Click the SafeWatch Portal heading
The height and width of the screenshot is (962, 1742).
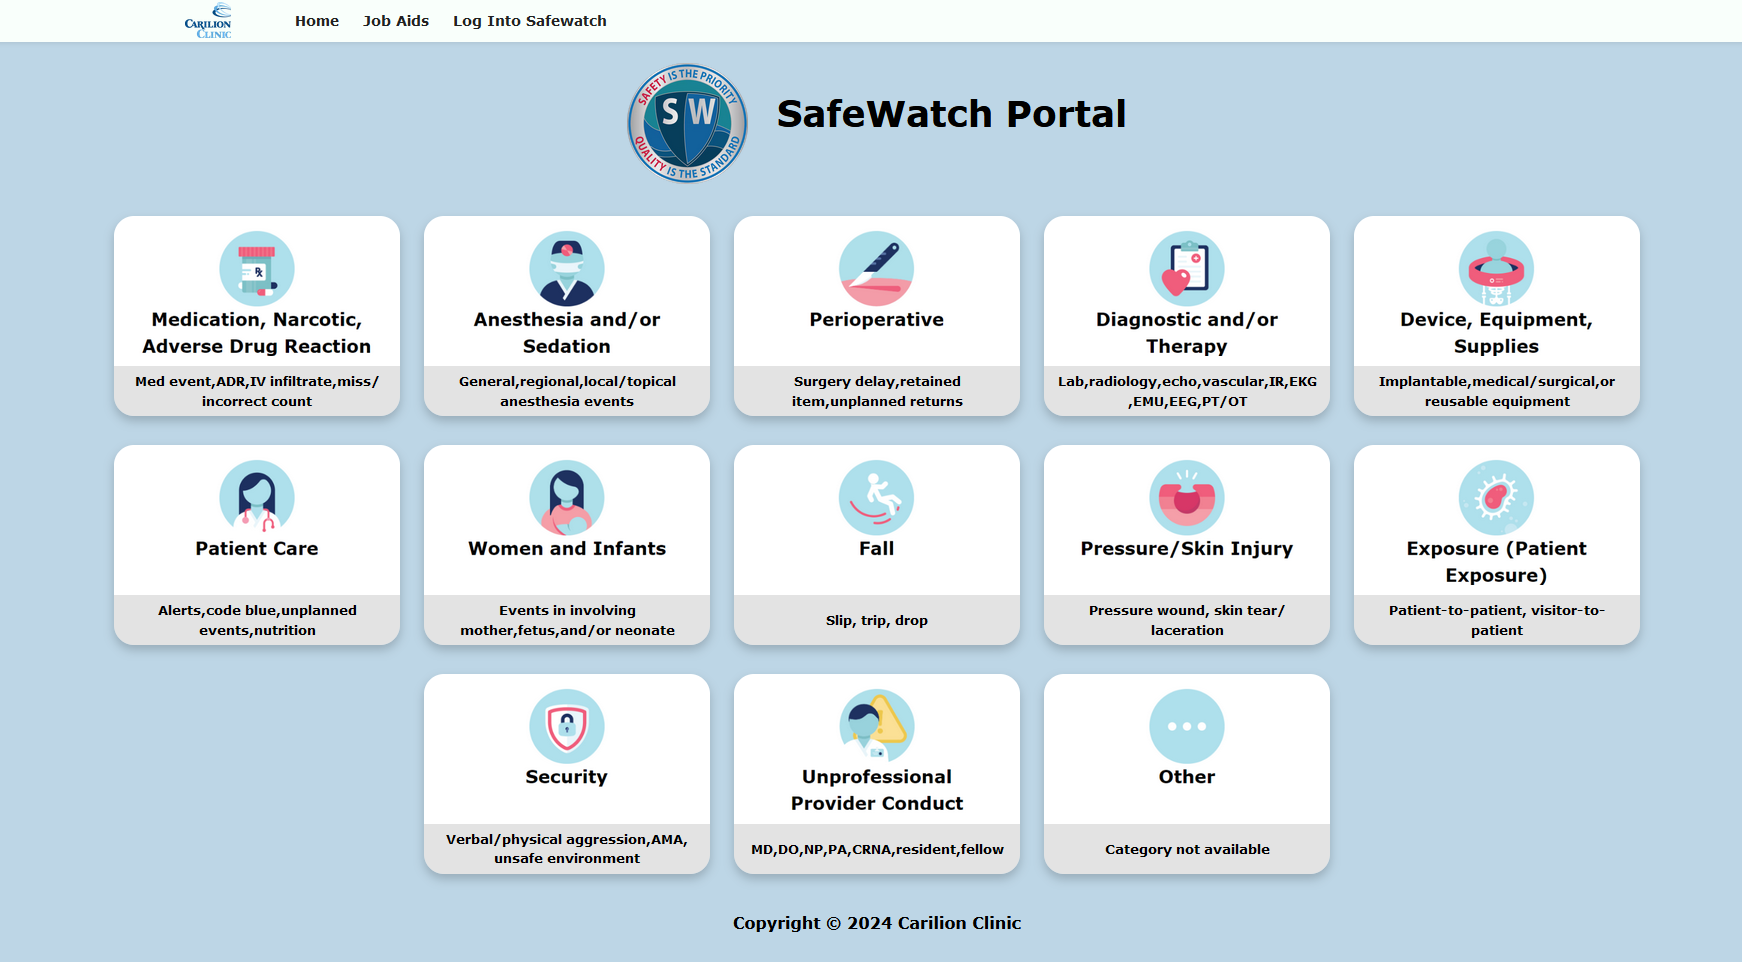point(951,114)
